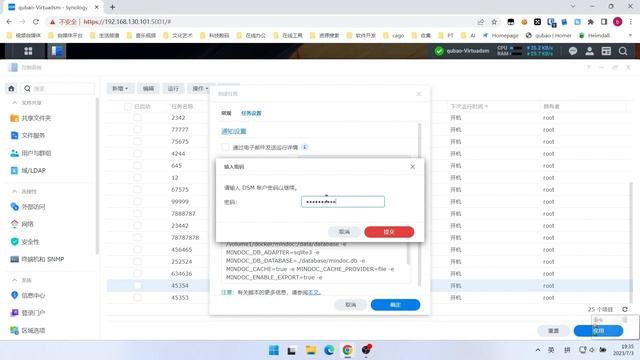640x360 pixels.
Task: Open 用户与群组 users and groups
Action: pyautogui.click(x=31, y=153)
